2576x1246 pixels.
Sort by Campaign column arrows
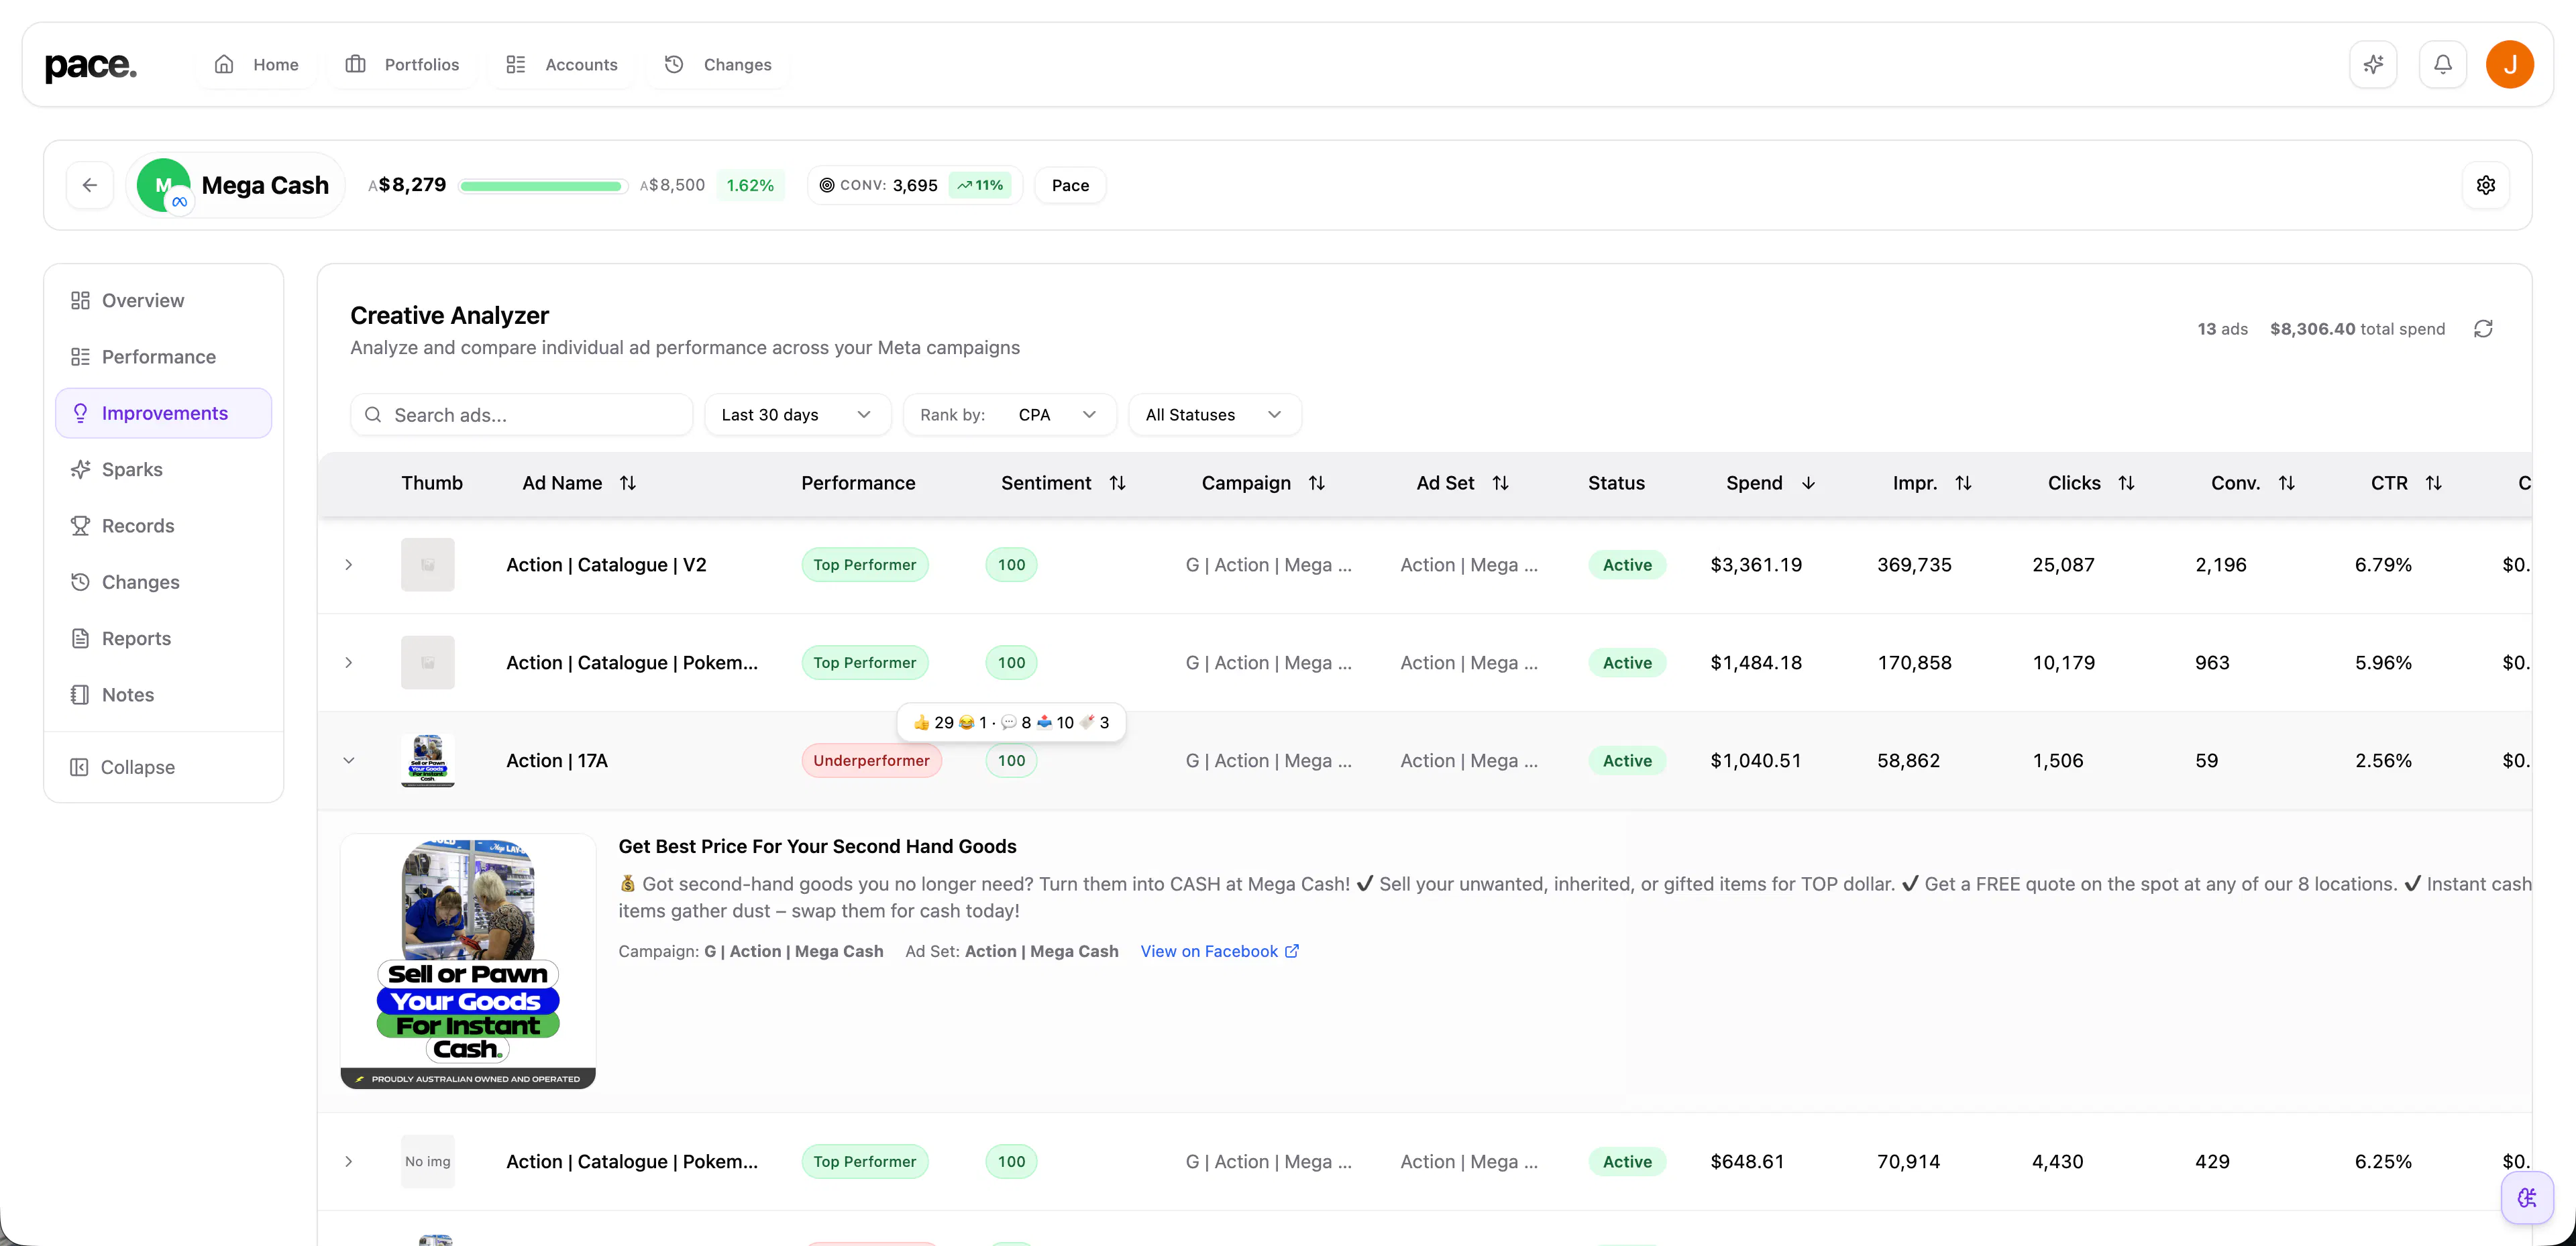1317,483
